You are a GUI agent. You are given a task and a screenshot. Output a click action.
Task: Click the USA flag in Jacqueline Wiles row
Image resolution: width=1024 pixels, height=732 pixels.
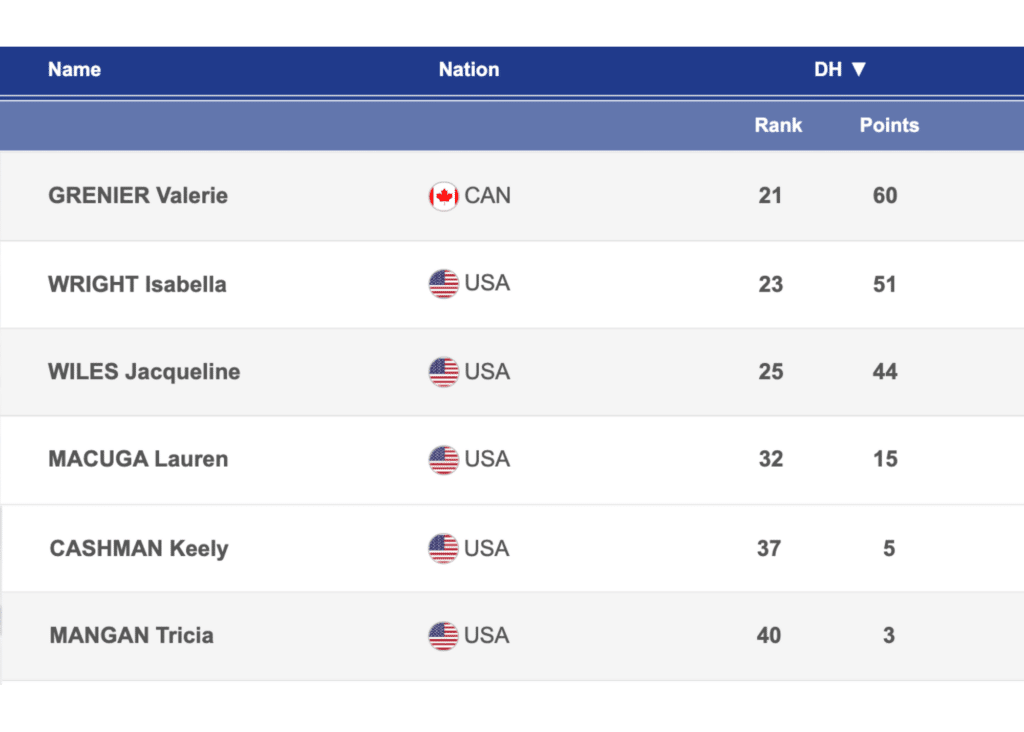point(443,372)
